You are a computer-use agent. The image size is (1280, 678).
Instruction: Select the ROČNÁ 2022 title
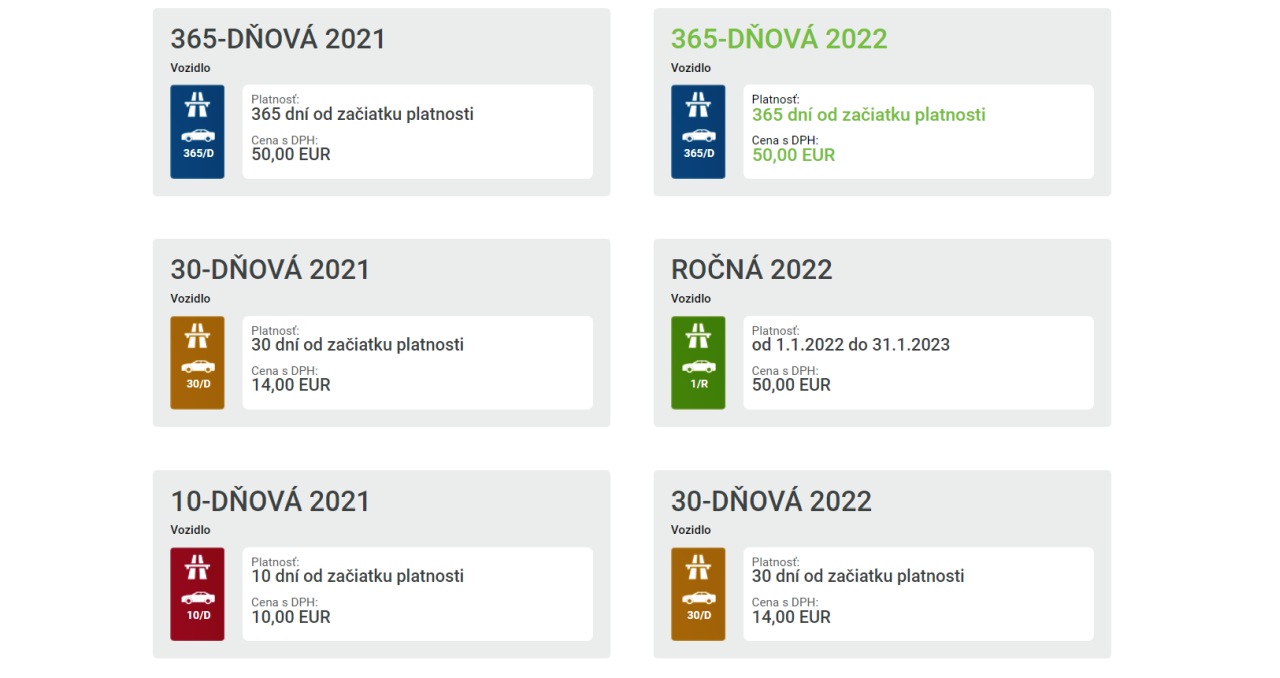(752, 270)
